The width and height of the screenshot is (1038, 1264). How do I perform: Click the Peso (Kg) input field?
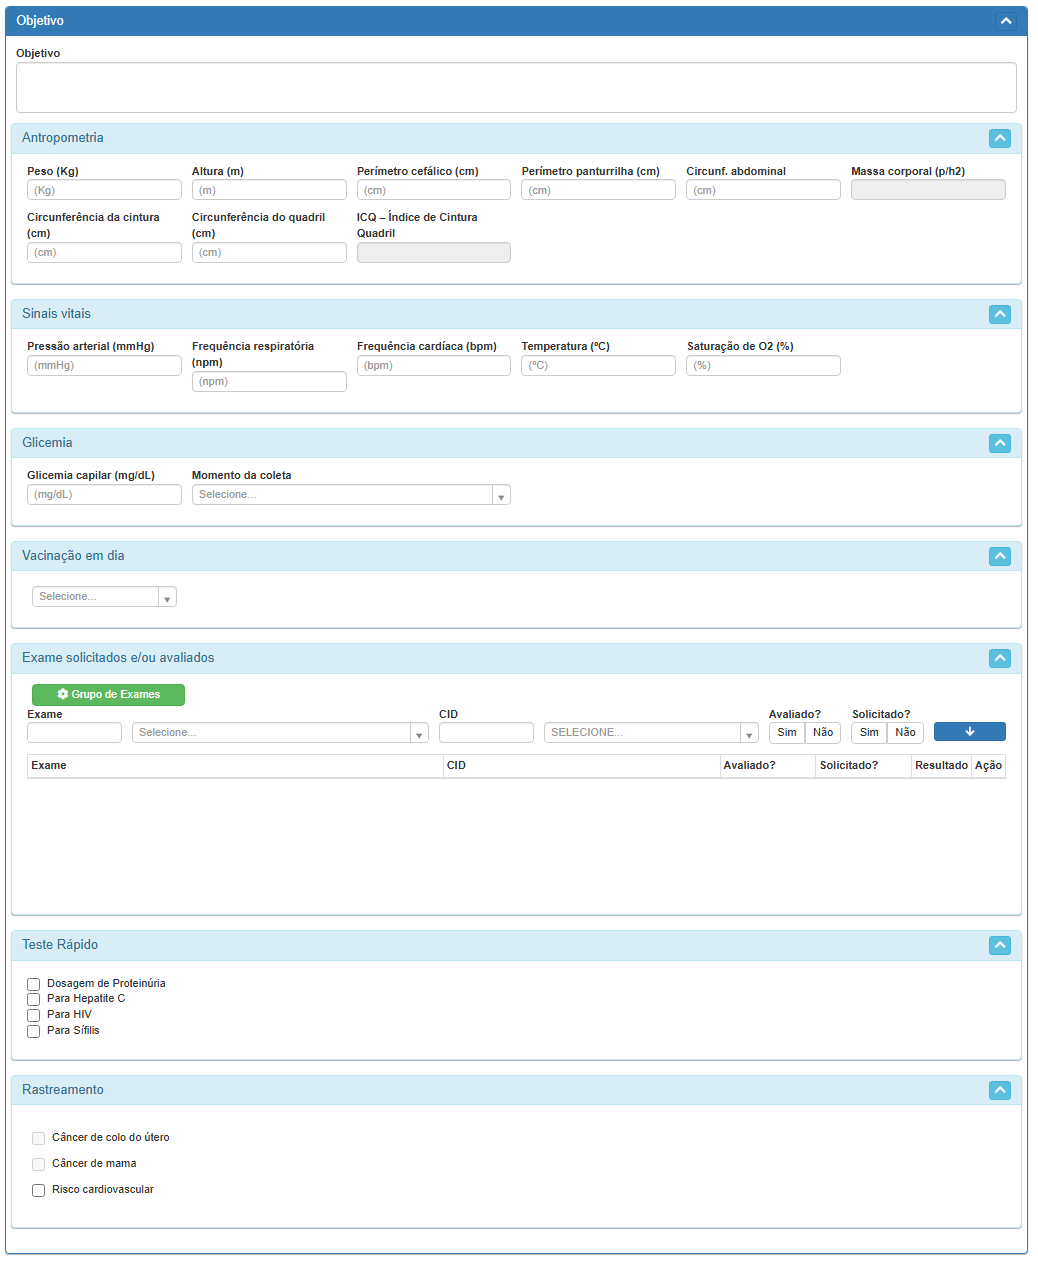click(104, 190)
